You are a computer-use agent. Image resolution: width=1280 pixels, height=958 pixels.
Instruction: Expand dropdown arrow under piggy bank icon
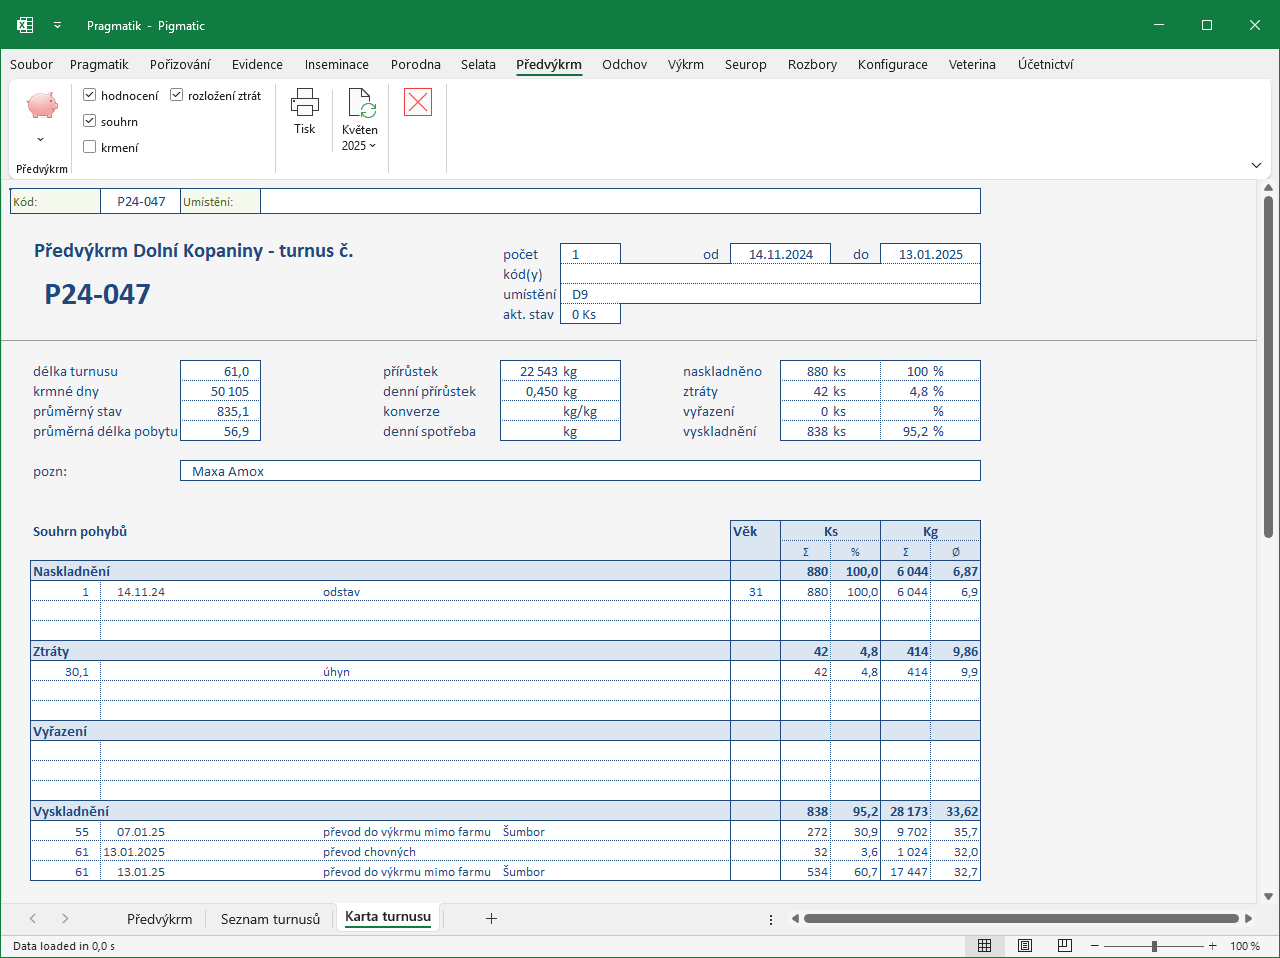(41, 139)
